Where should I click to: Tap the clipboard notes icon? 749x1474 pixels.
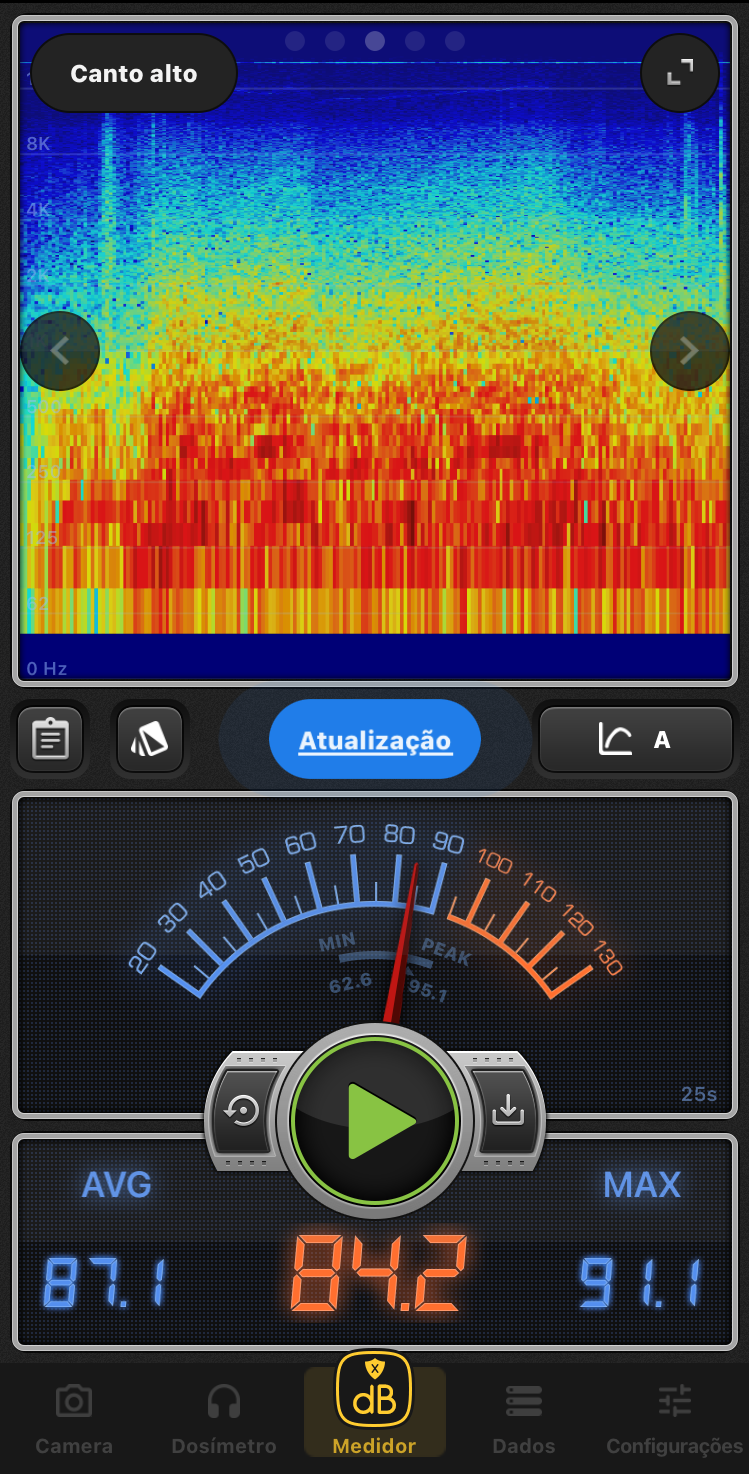click(x=50, y=740)
